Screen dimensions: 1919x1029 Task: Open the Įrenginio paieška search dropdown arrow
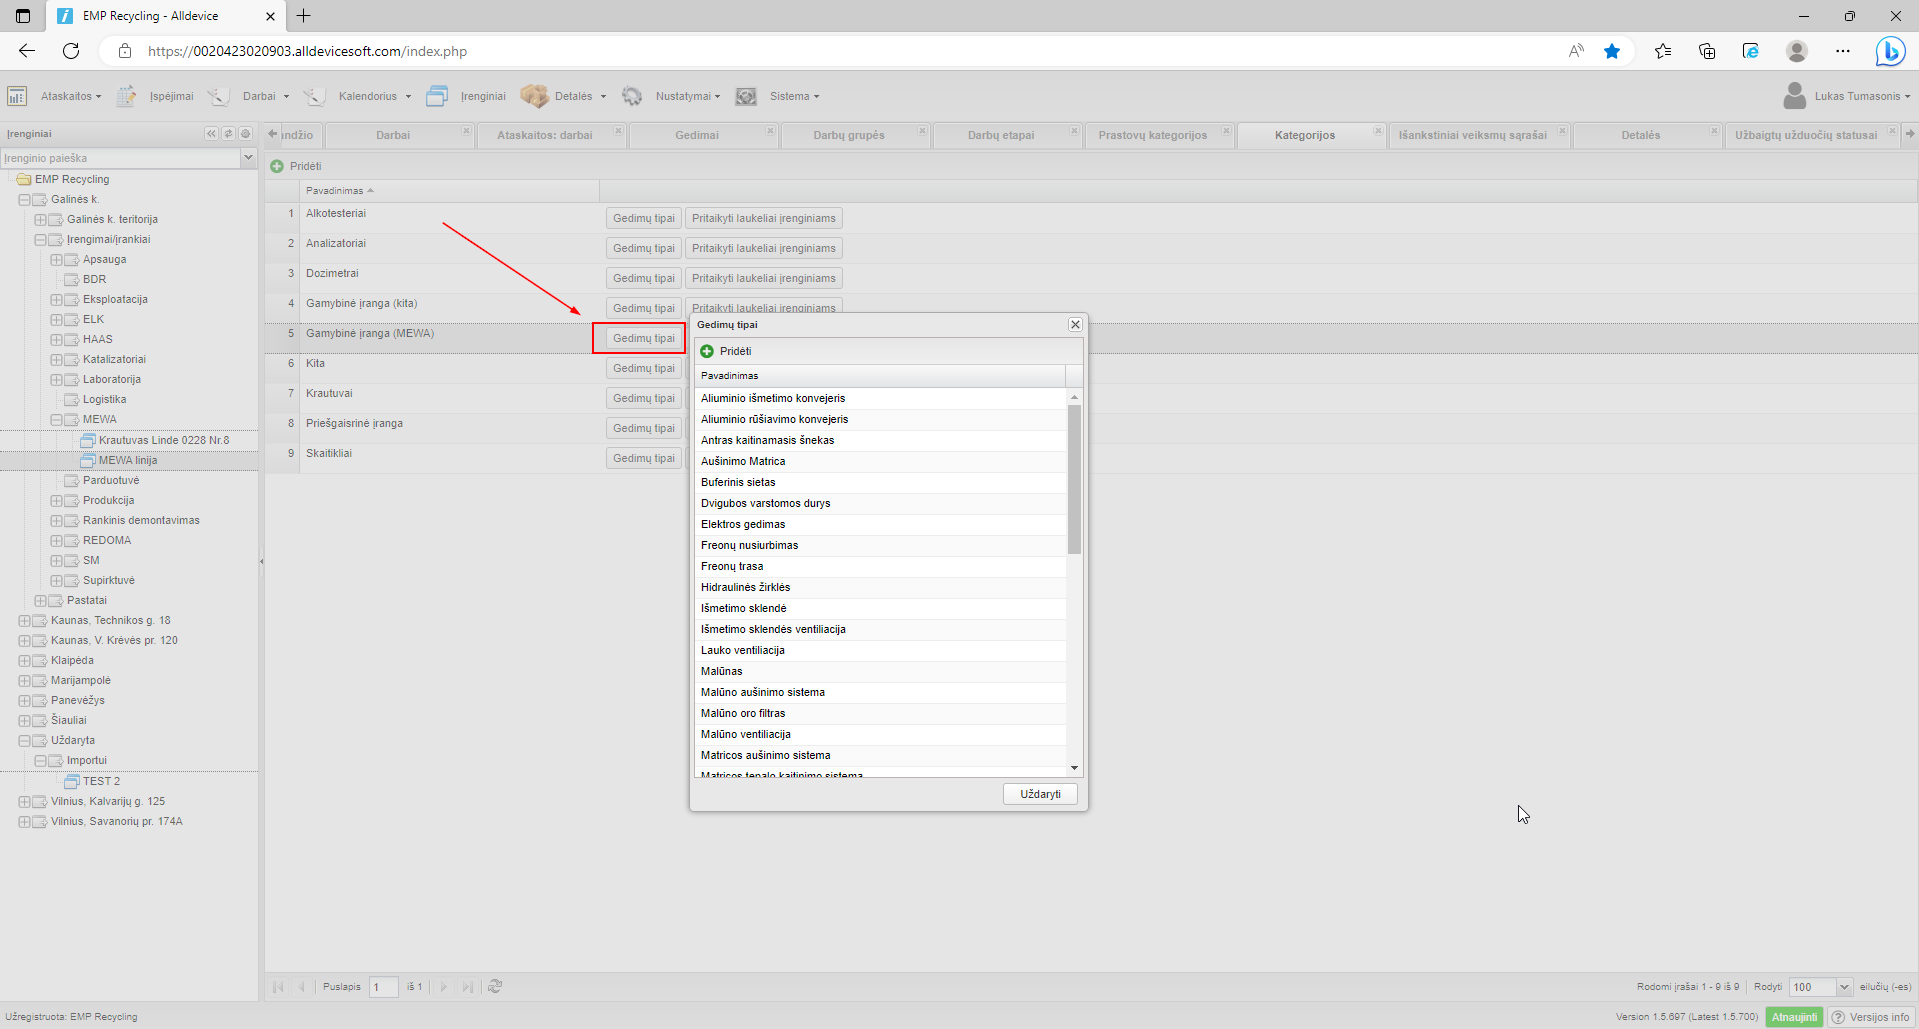pos(248,158)
